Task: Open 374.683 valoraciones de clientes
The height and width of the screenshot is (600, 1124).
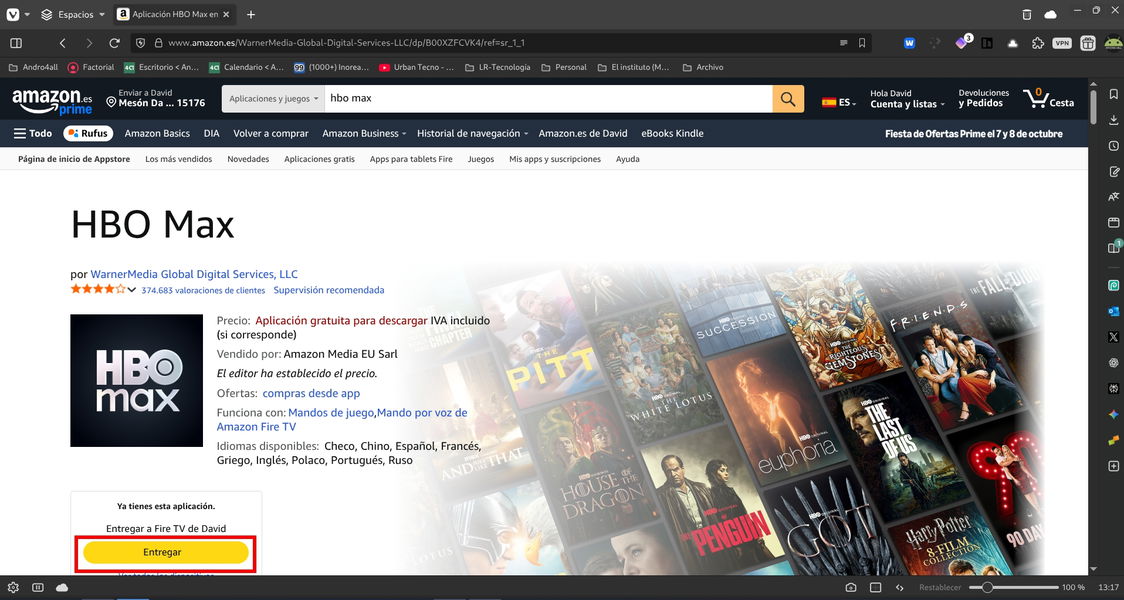Action: pyautogui.click(x=203, y=290)
